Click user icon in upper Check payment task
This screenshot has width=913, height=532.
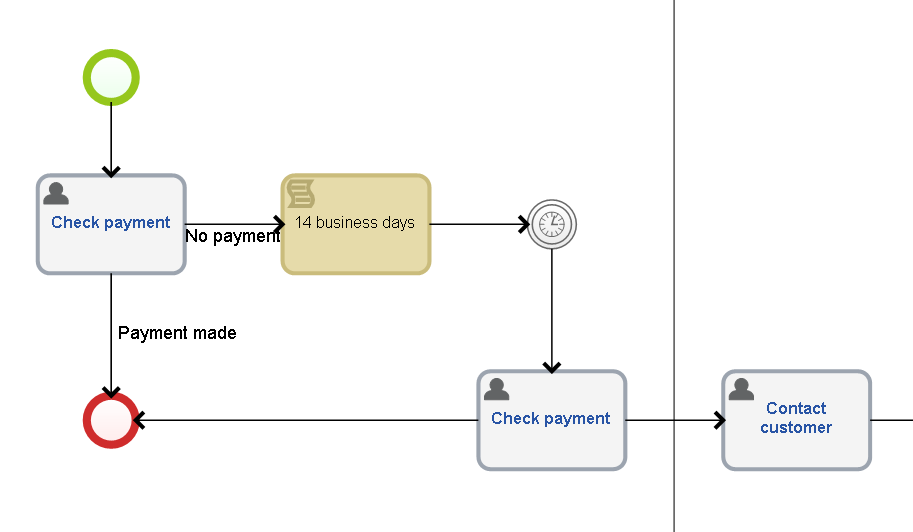pos(57,193)
